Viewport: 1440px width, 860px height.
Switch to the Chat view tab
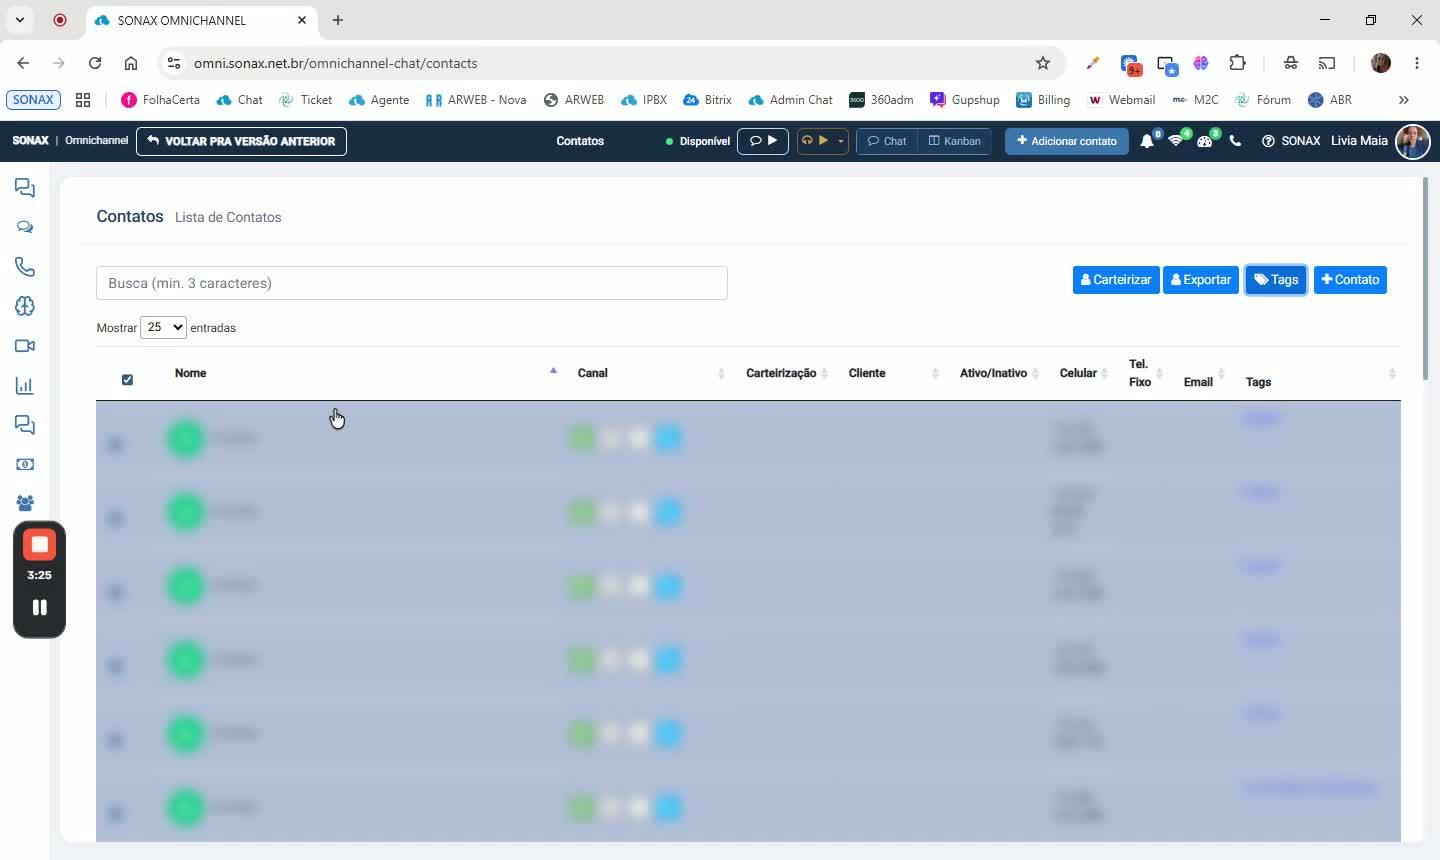click(887, 141)
